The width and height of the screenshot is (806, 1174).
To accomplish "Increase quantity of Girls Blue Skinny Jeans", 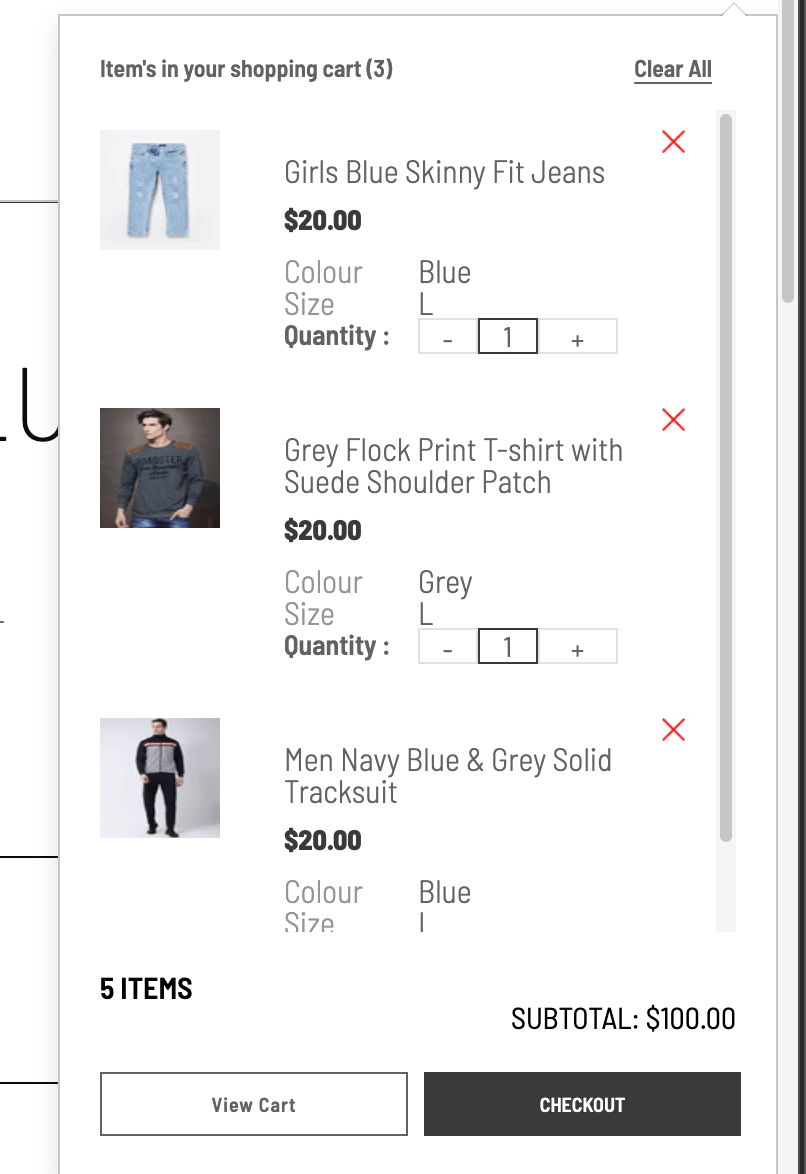I will [x=577, y=338].
